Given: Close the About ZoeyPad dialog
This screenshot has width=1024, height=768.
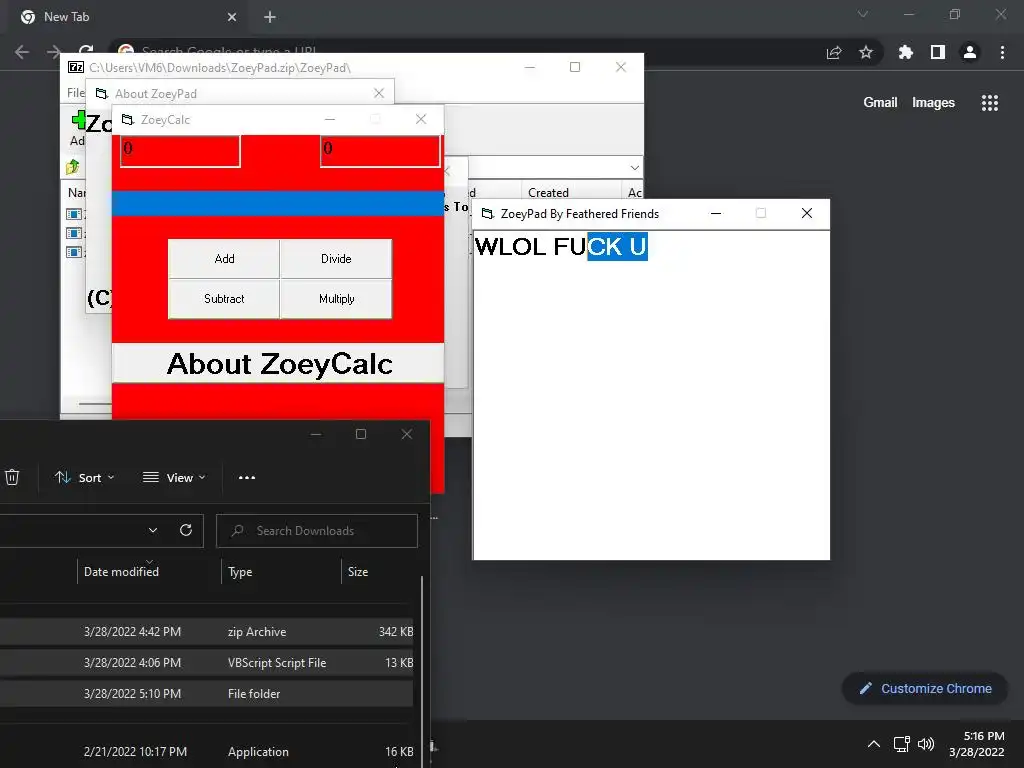Looking at the screenshot, I should (379, 93).
